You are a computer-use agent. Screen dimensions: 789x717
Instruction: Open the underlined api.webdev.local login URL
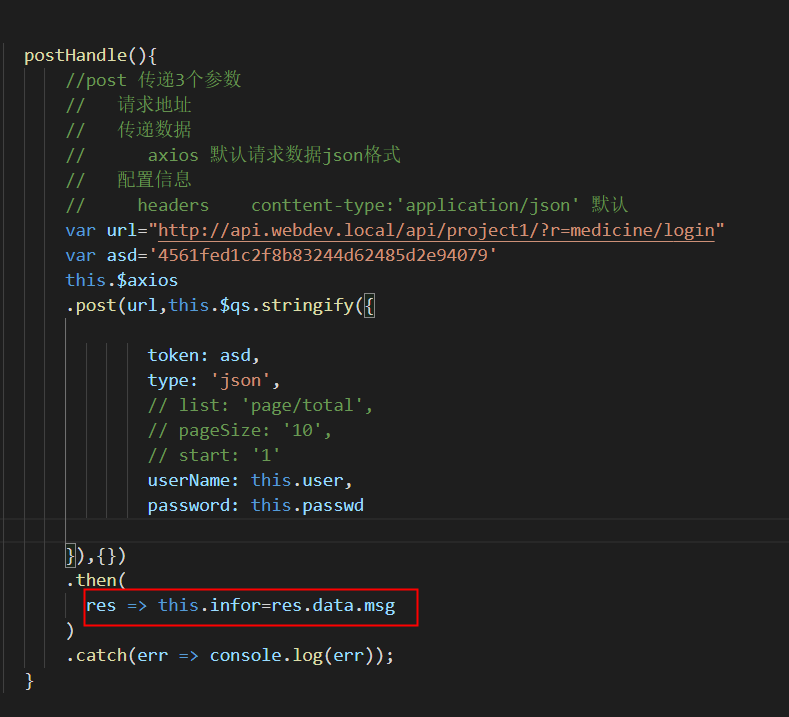(436, 230)
